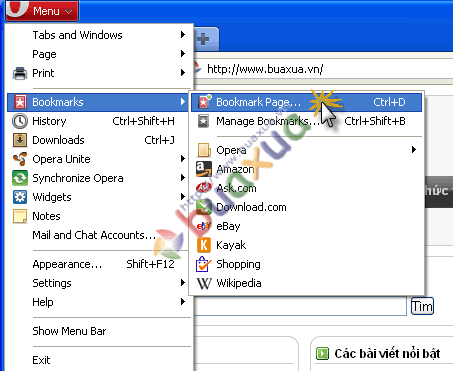The height and width of the screenshot is (371, 453).
Task: Choose Exit from the menu
Action: 99,360
